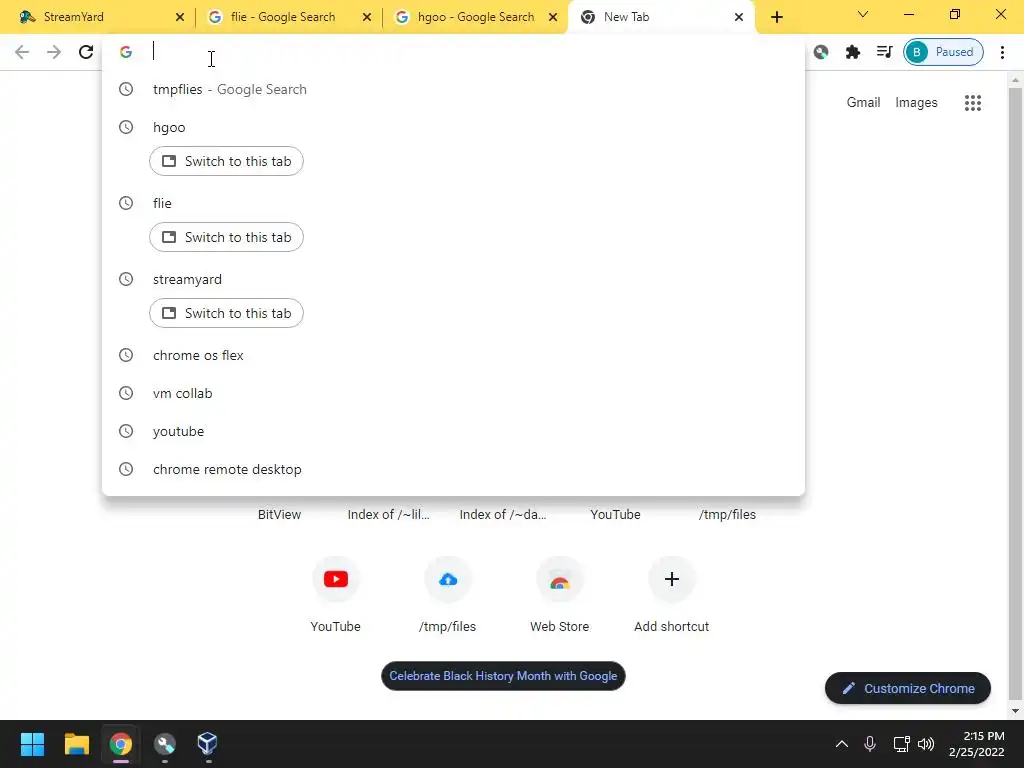Open the Gmail link
This screenshot has width=1024, height=768.
(863, 103)
